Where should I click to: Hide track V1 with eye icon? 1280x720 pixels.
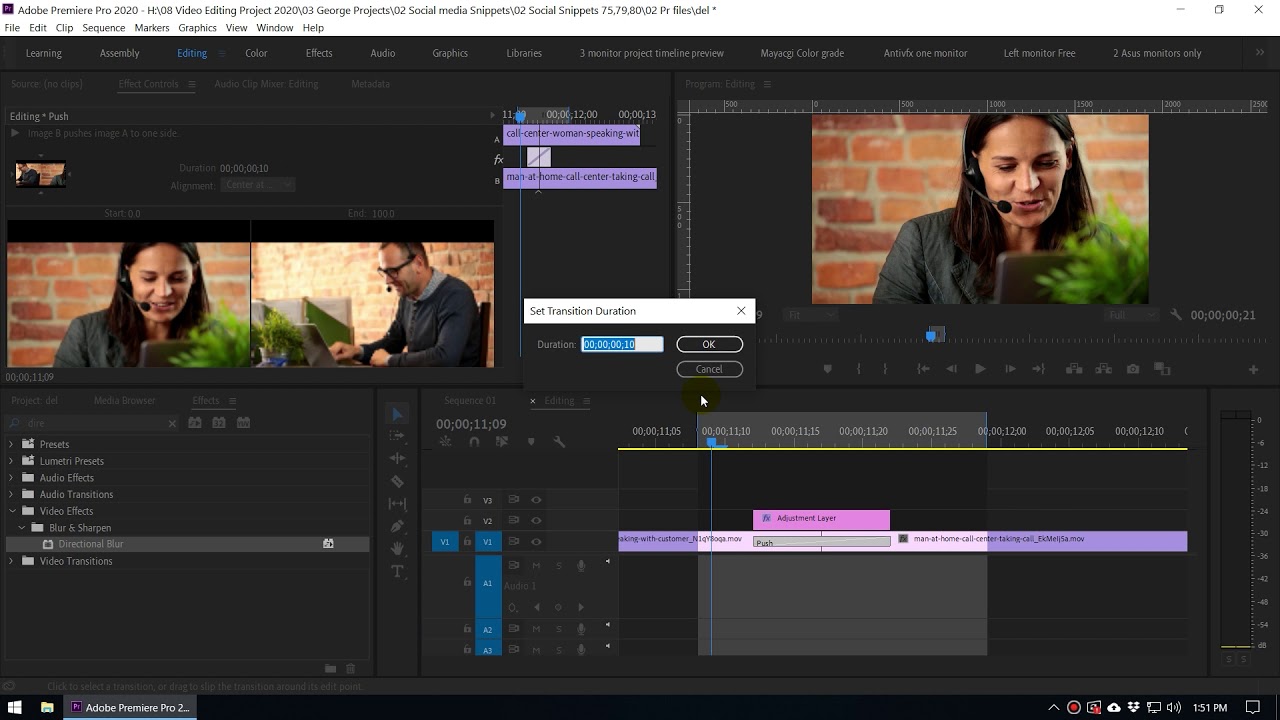(536, 541)
